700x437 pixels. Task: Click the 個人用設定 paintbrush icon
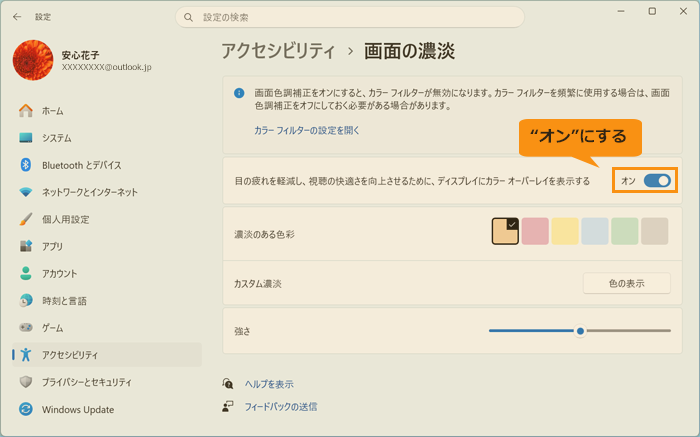pos(26,219)
